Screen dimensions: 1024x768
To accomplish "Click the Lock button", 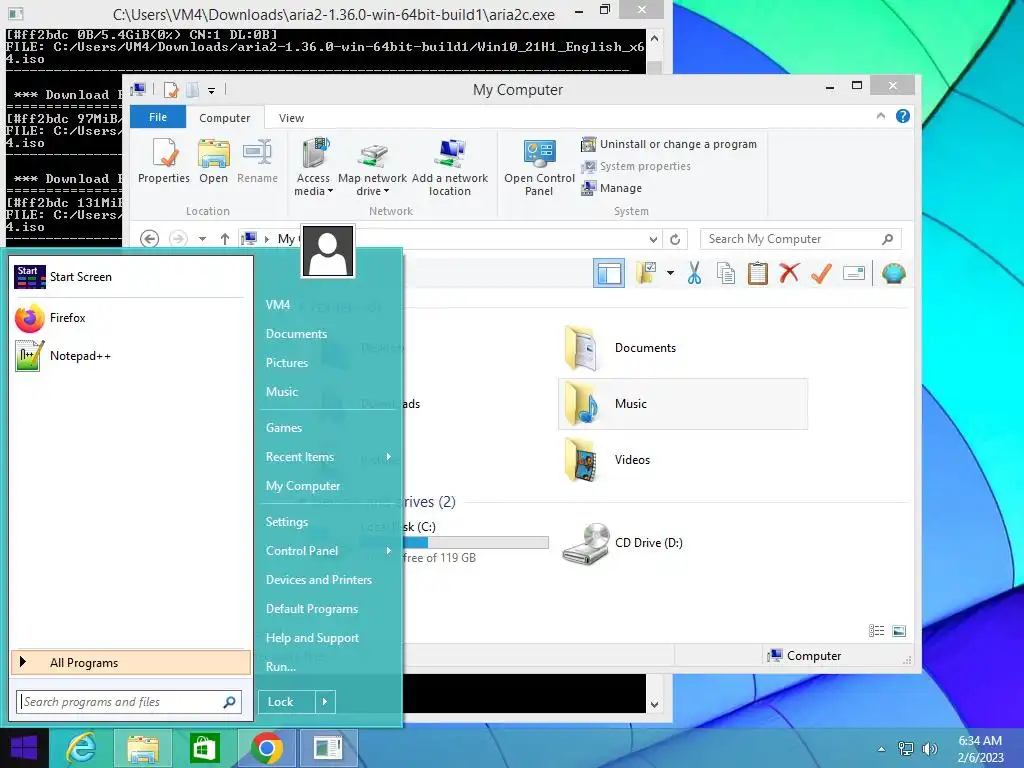I will 287,702.
